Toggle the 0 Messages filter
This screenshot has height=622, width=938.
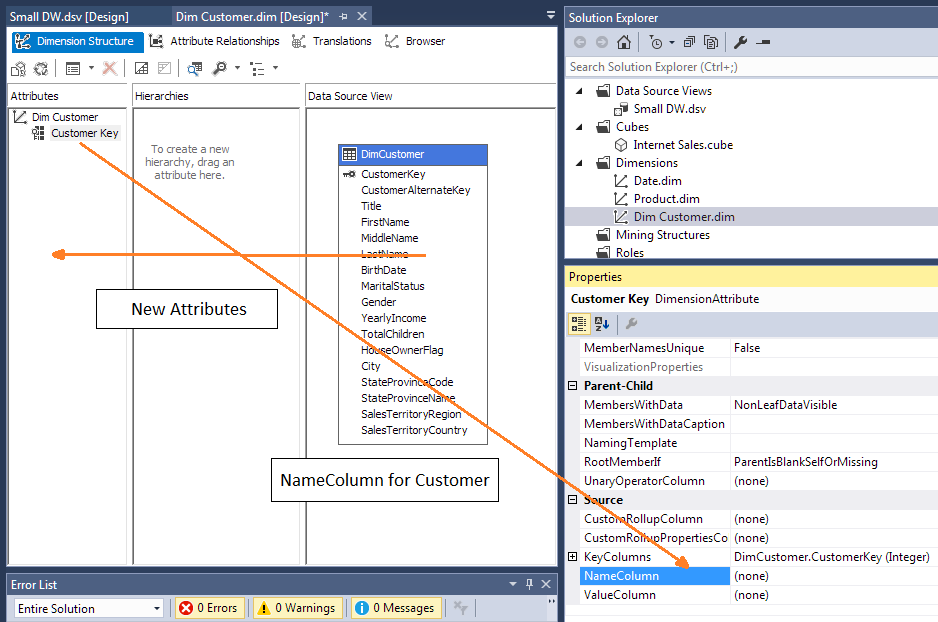pyautogui.click(x=395, y=608)
